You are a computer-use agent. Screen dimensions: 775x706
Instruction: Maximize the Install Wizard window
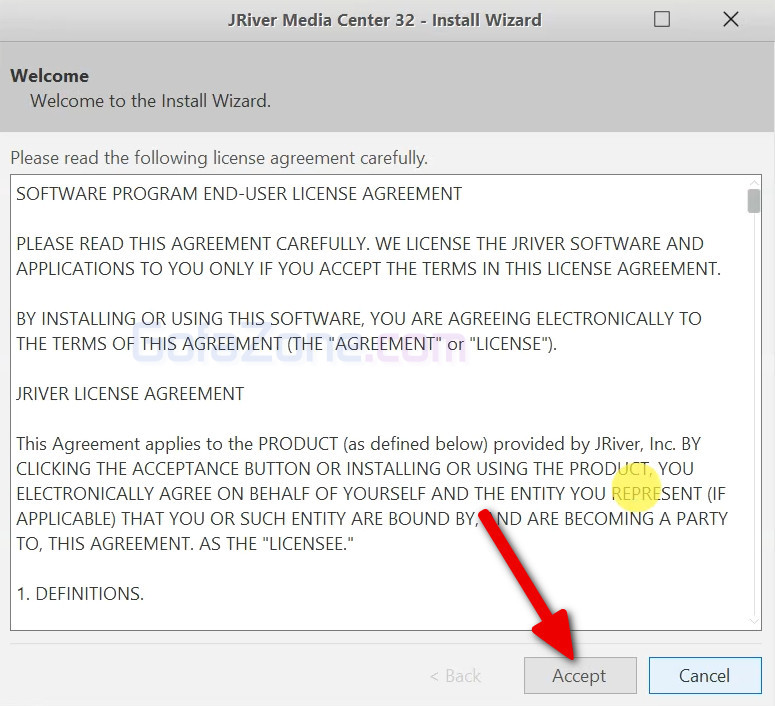point(662,20)
